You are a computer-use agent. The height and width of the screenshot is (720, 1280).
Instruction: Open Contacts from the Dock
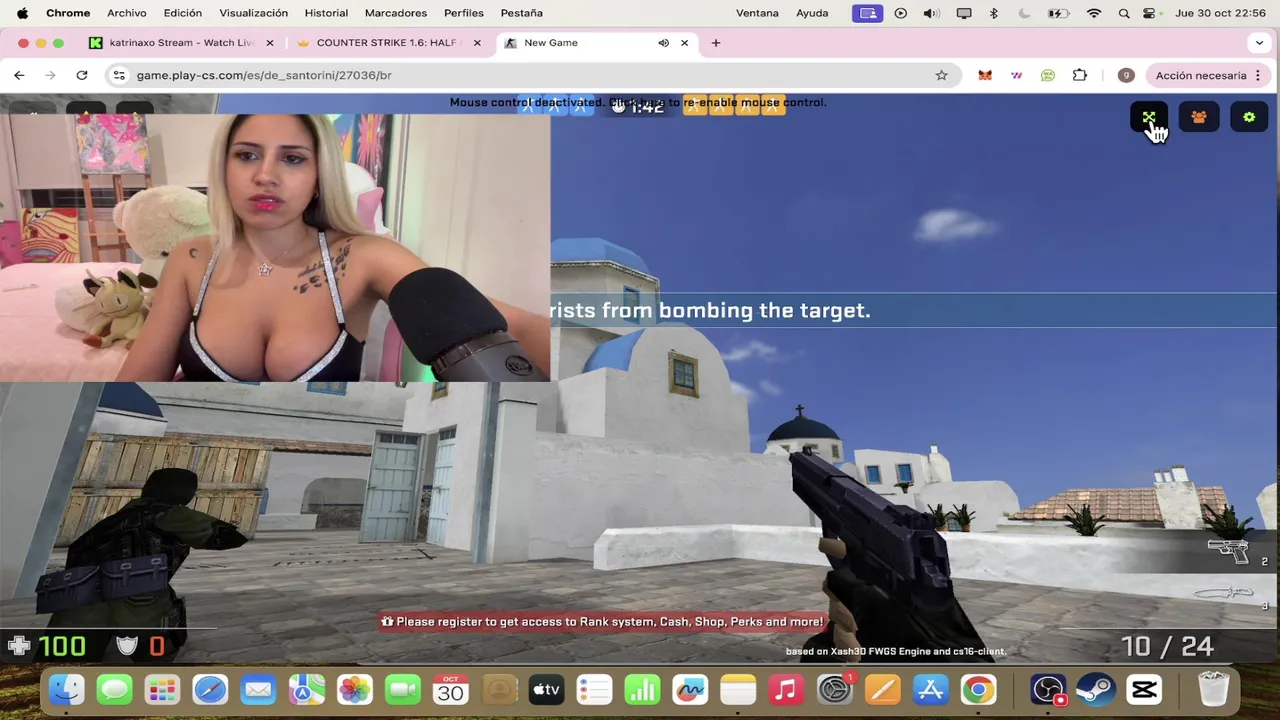(x=499, y=690)
